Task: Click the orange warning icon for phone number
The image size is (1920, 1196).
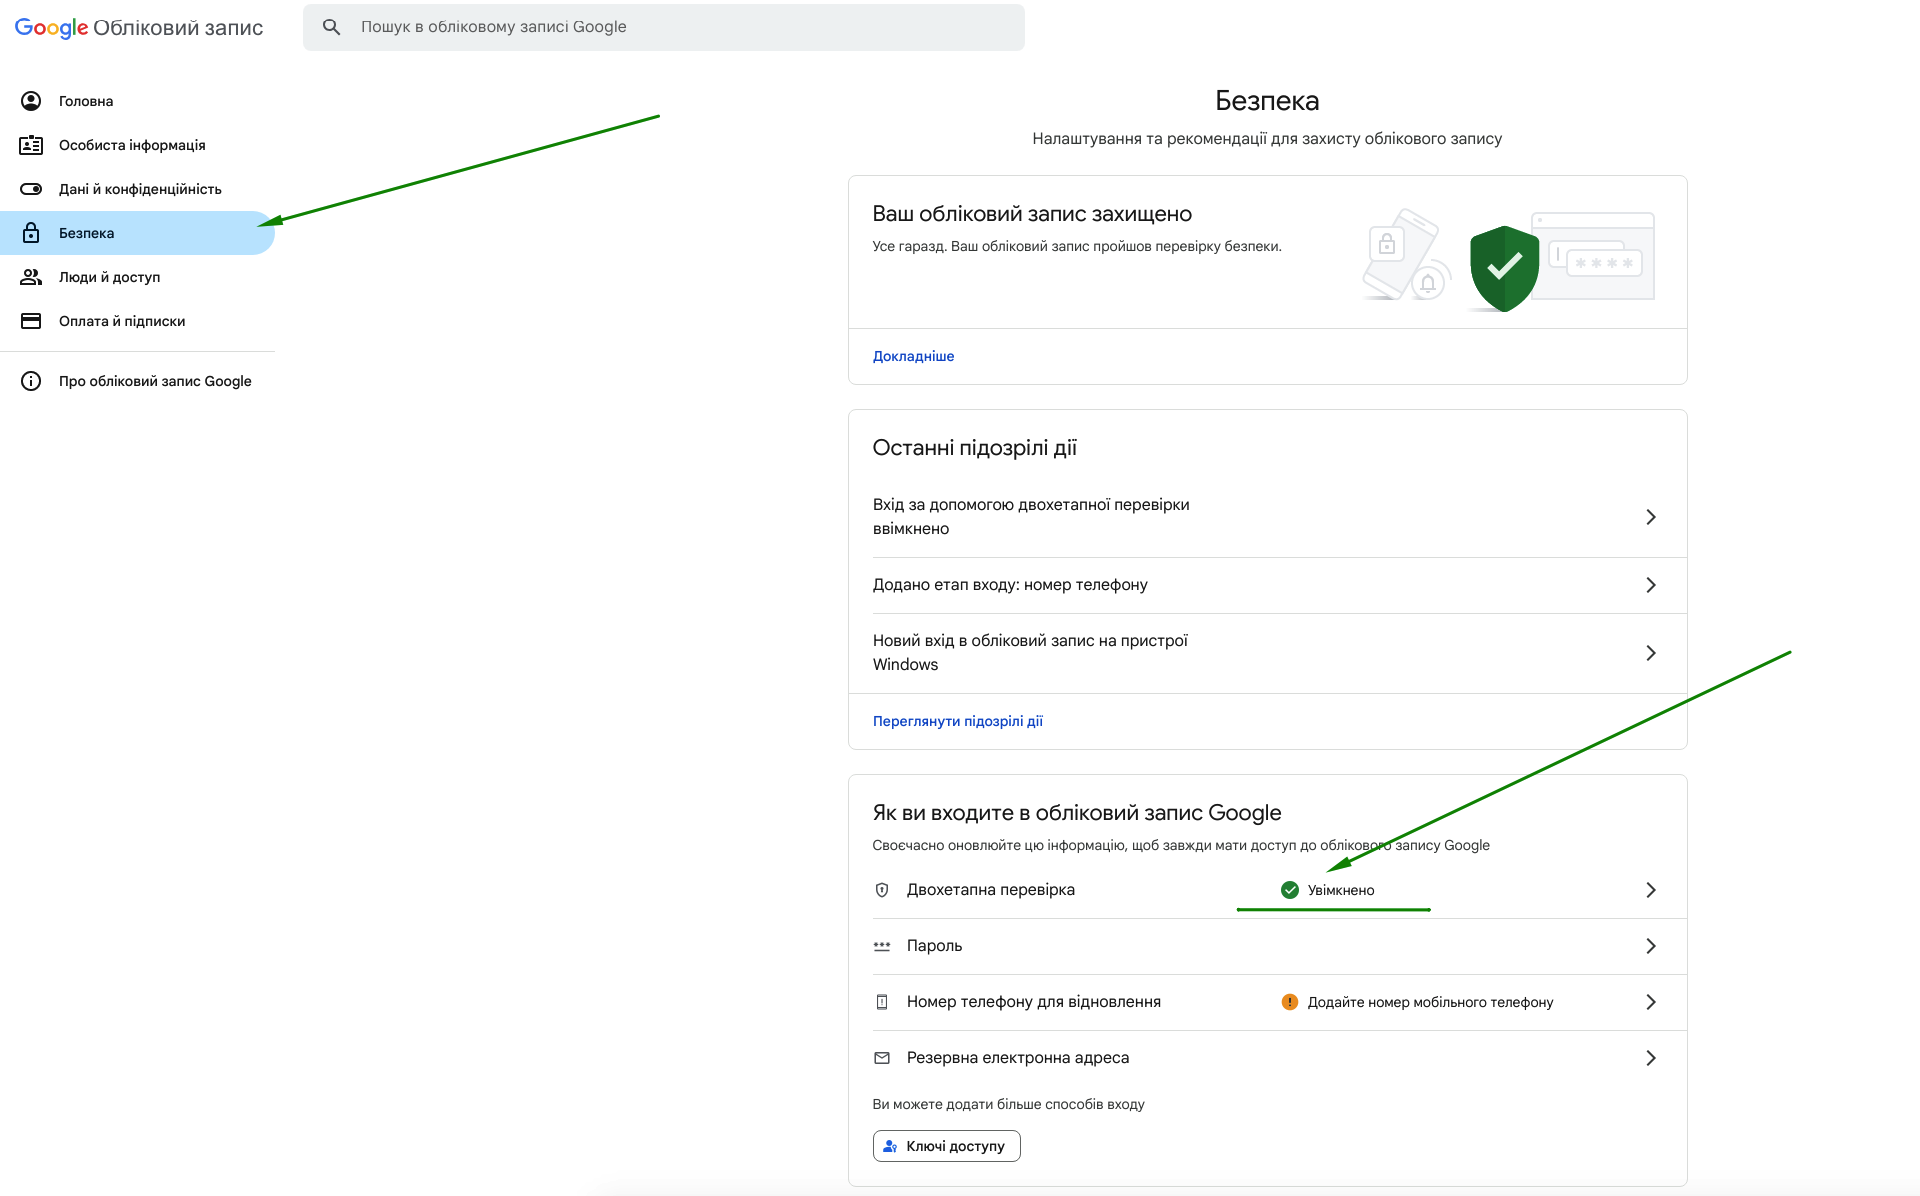Action: pyautogui.click(x=1290, y=1002)
